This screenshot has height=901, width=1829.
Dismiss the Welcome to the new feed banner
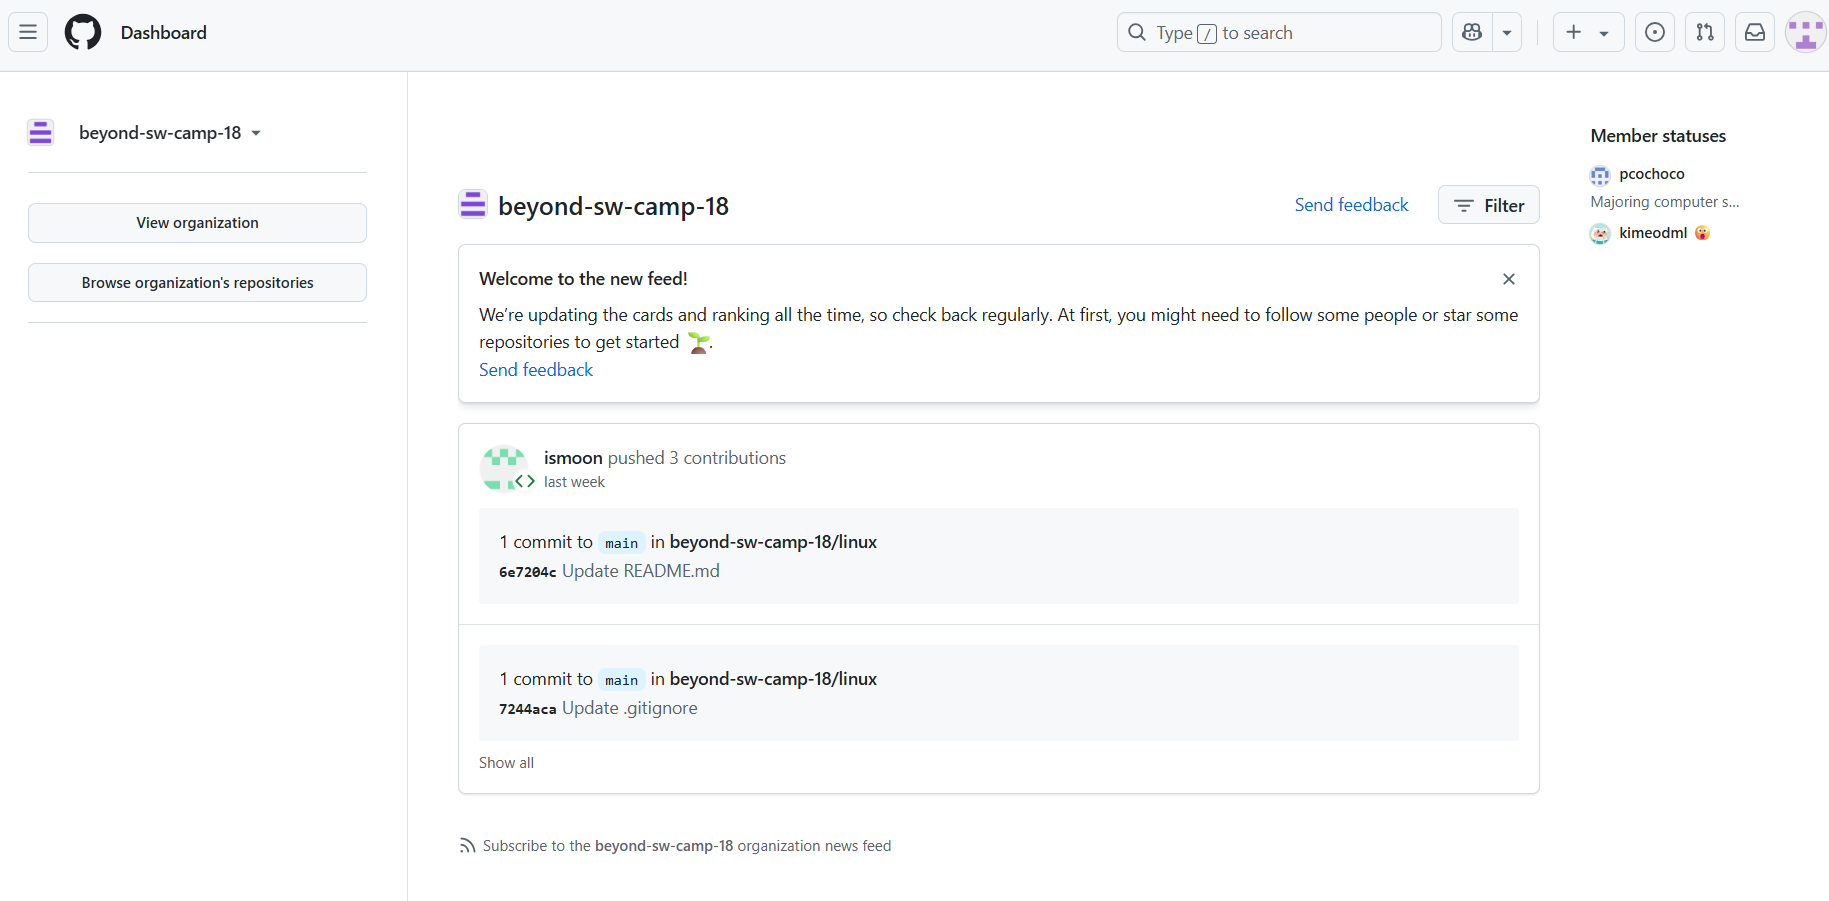(x=1509, y=279)
